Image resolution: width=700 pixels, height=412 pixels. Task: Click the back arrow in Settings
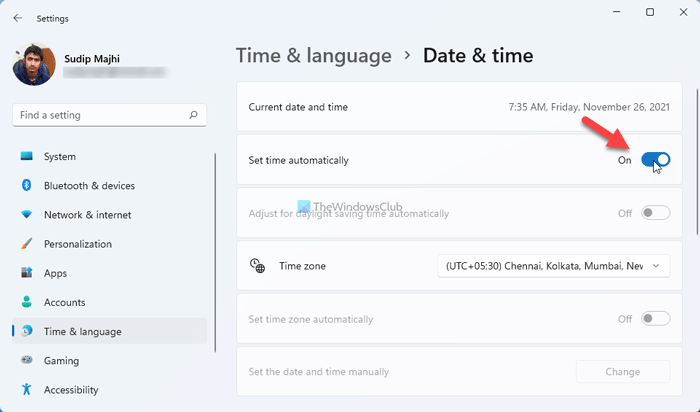pos(18,17)
